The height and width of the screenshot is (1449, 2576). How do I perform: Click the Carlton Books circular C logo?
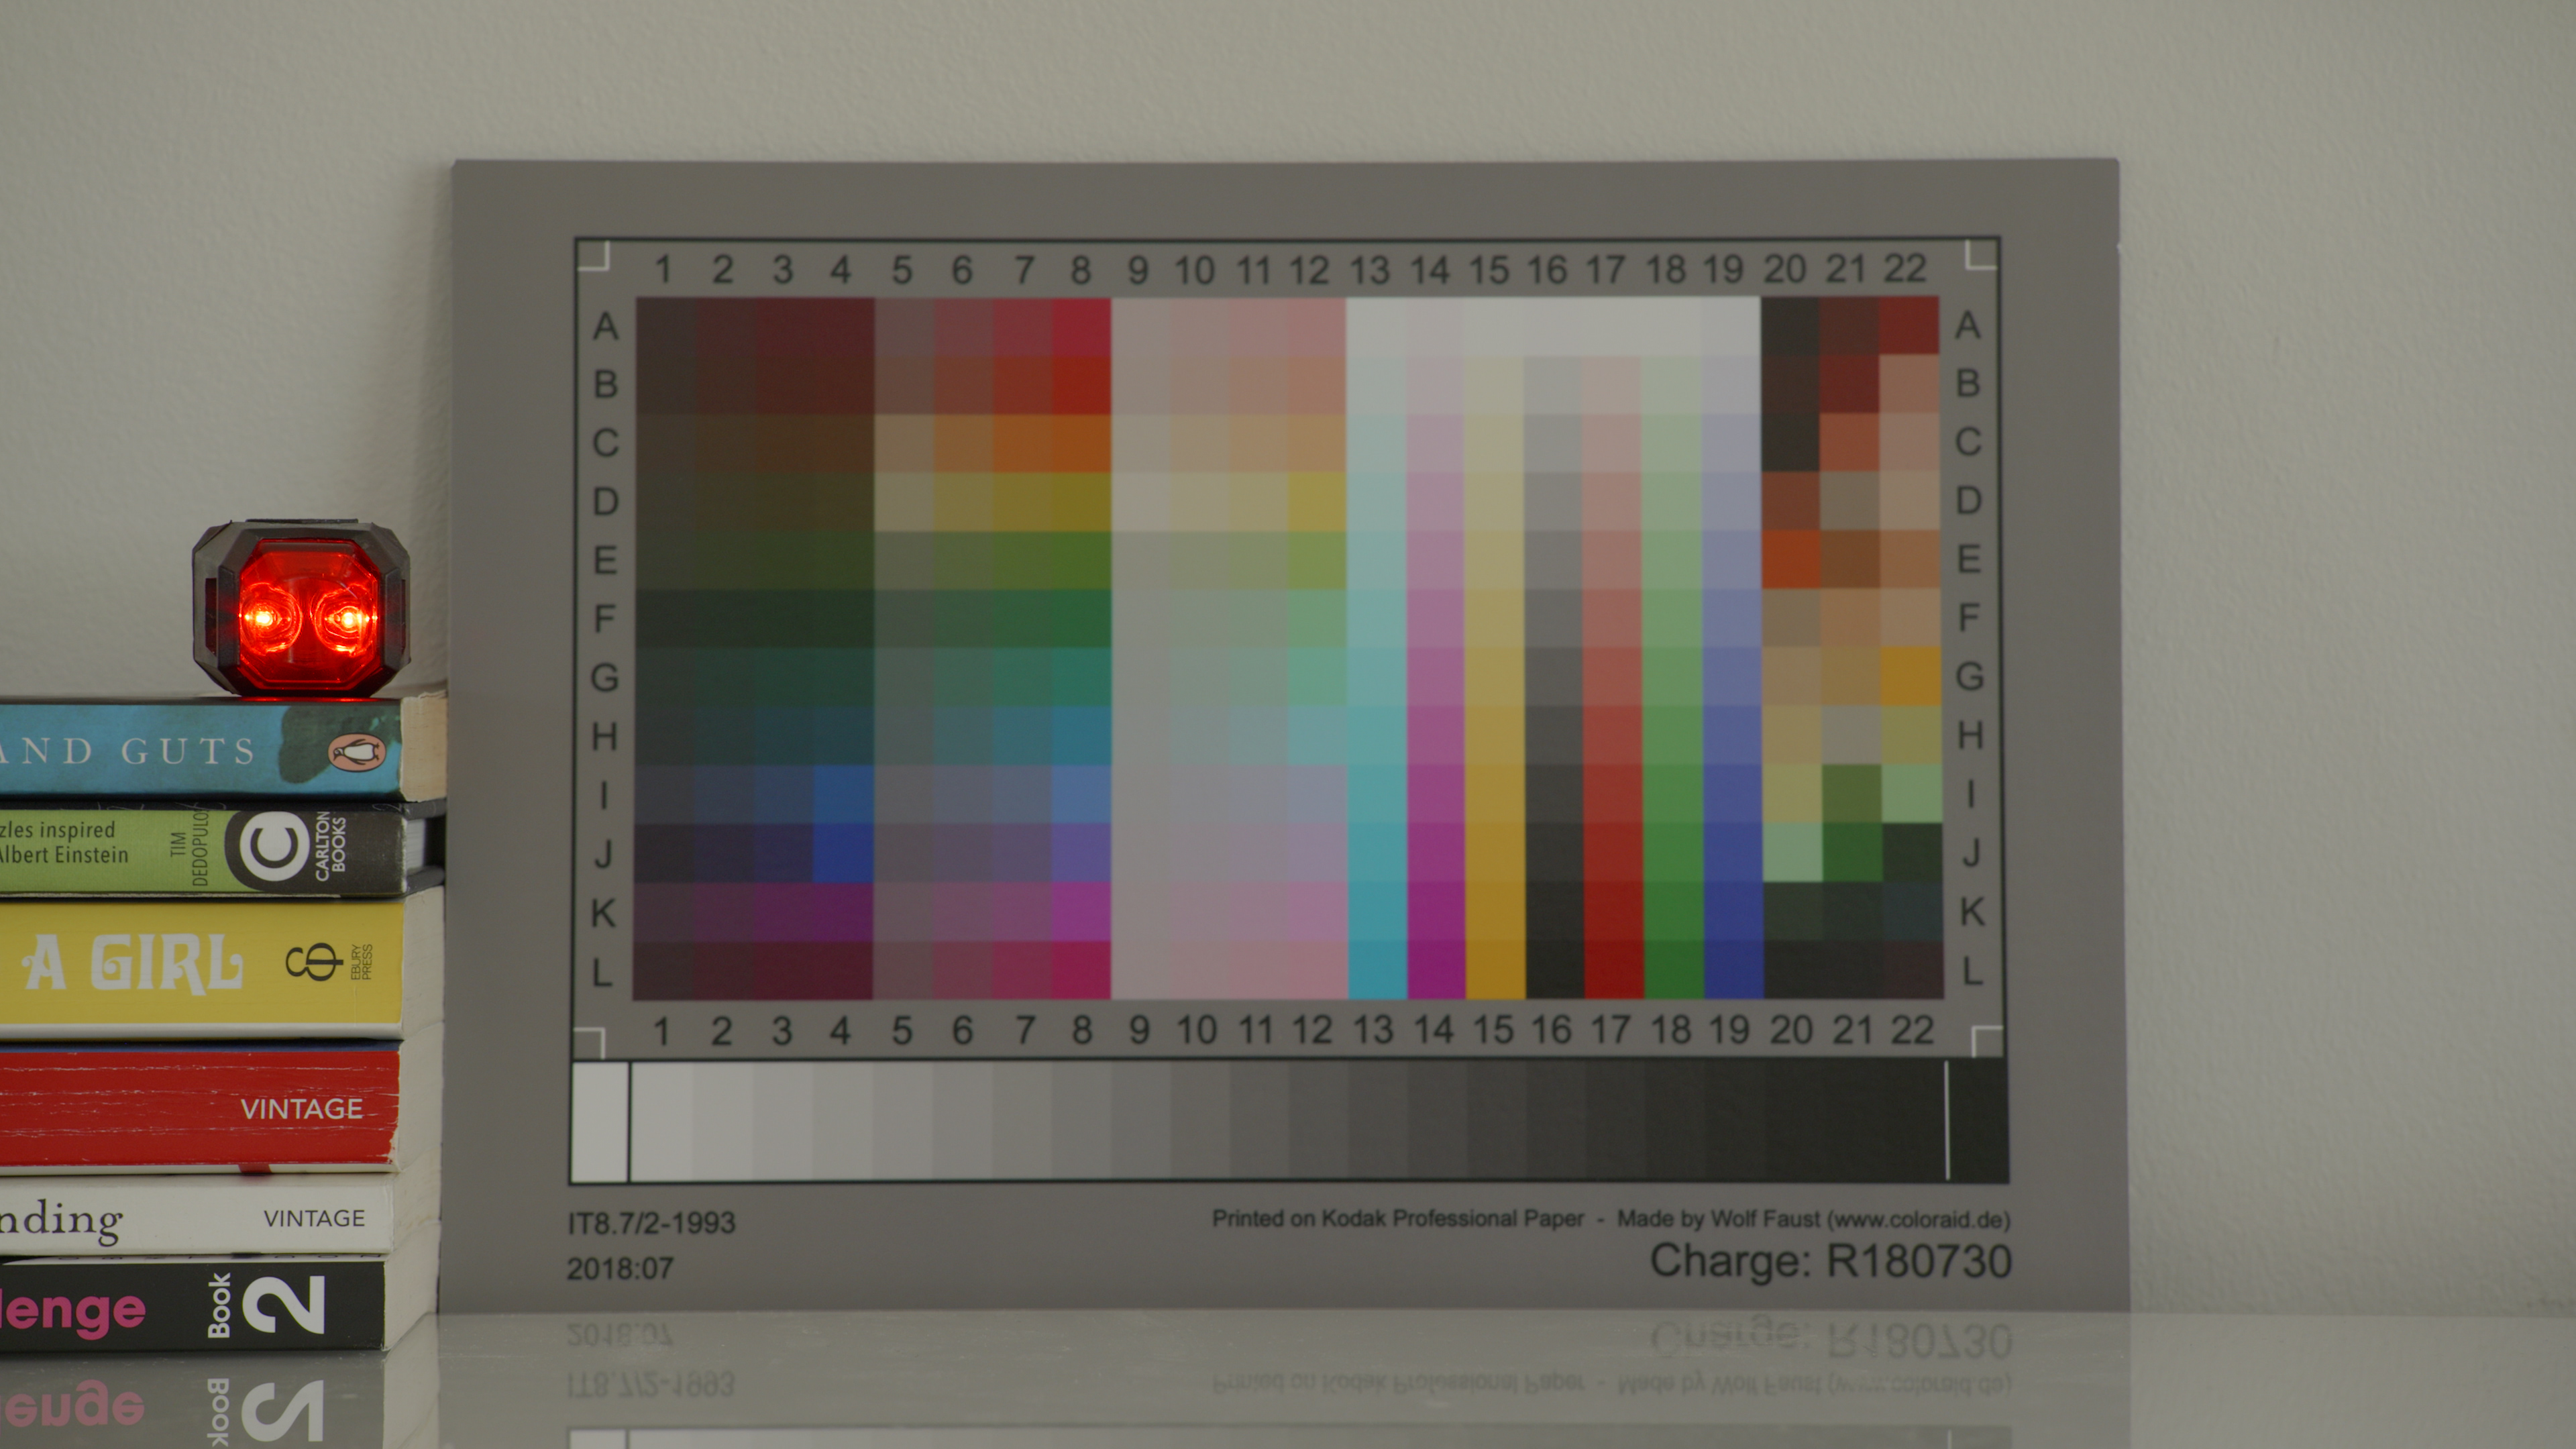point(274,848)
